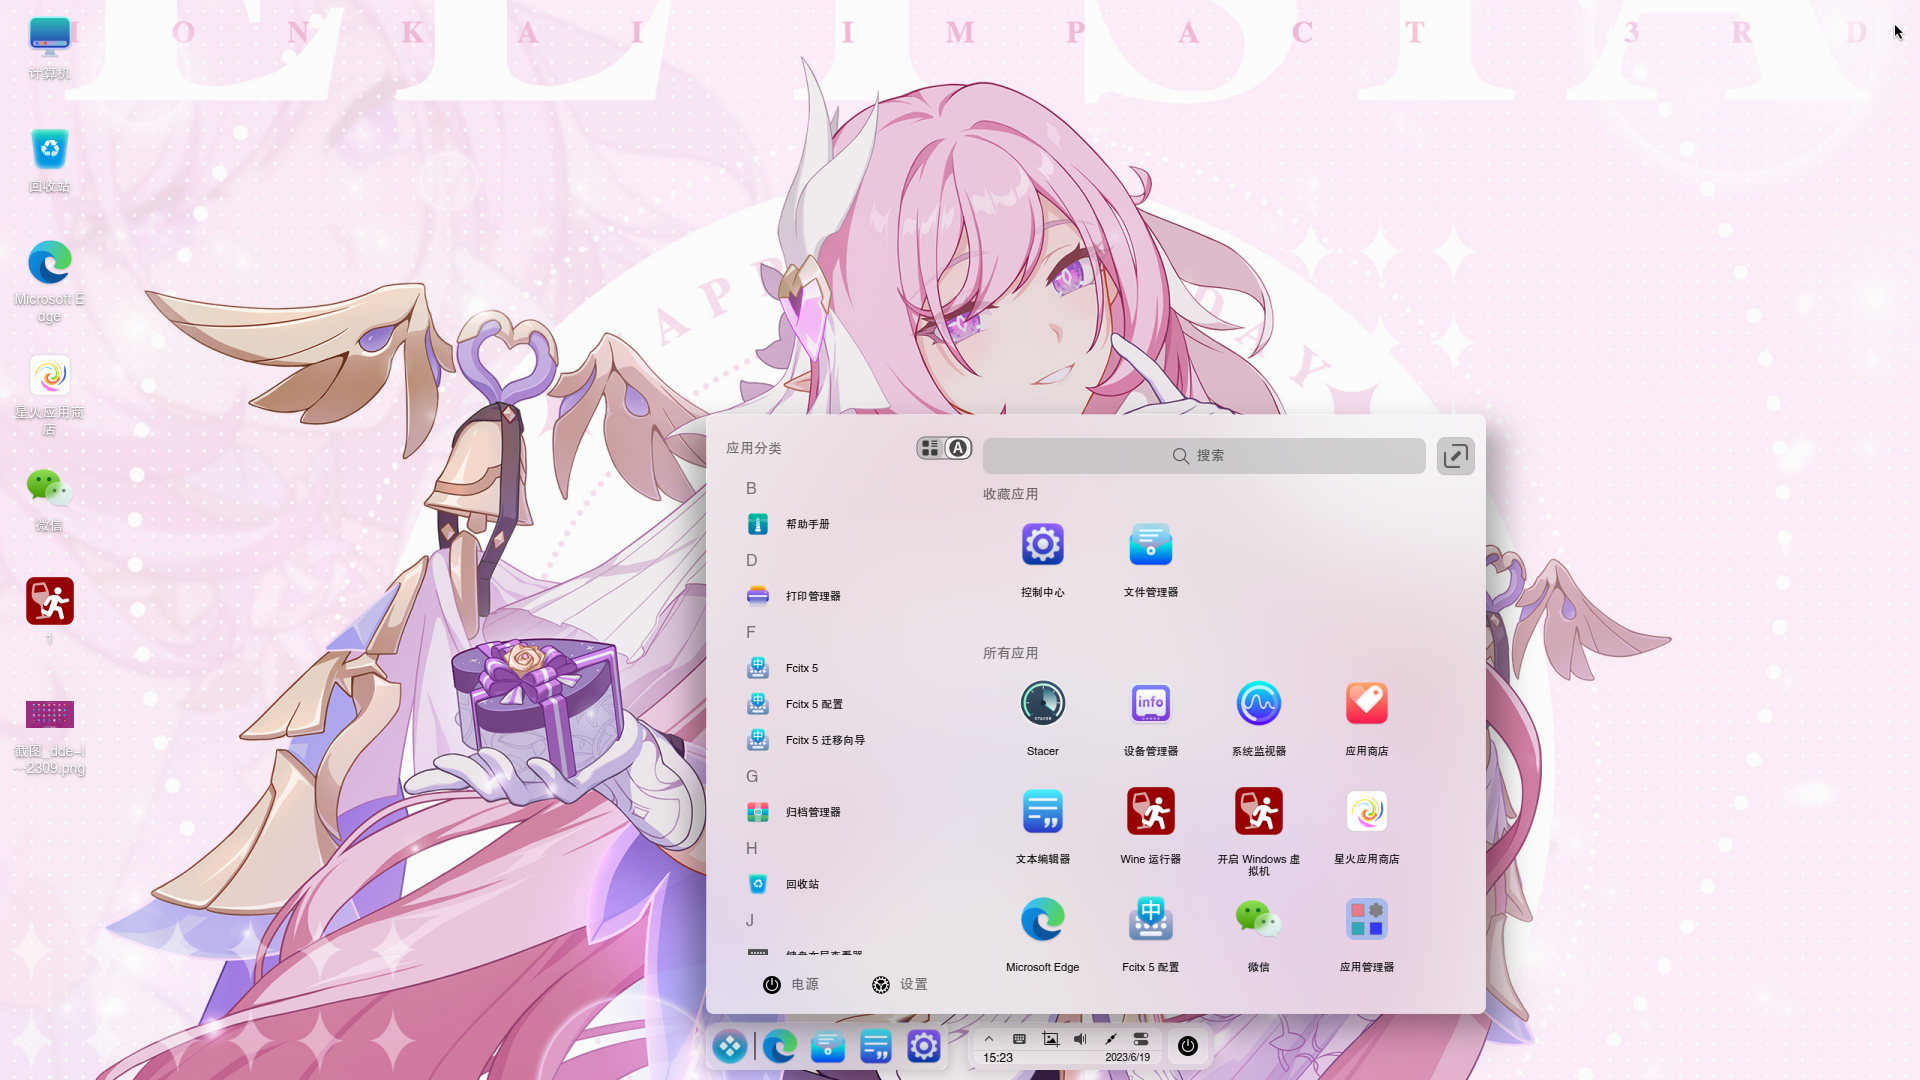Launch the 文本编辑器 text editor

coord(1042,823)
